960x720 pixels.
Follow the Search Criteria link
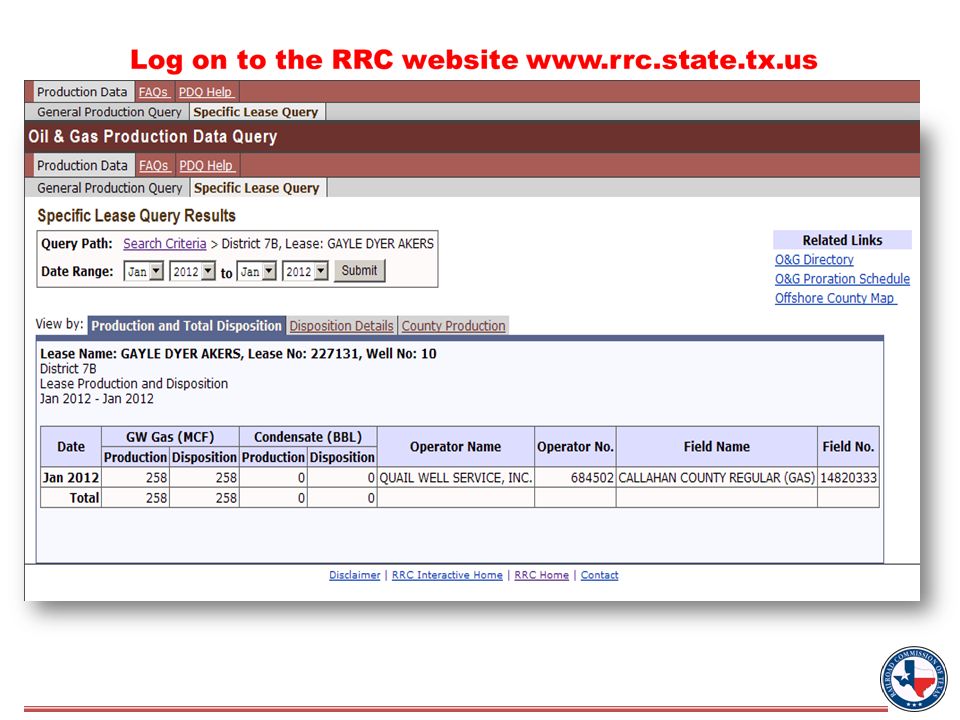point(165,244)
